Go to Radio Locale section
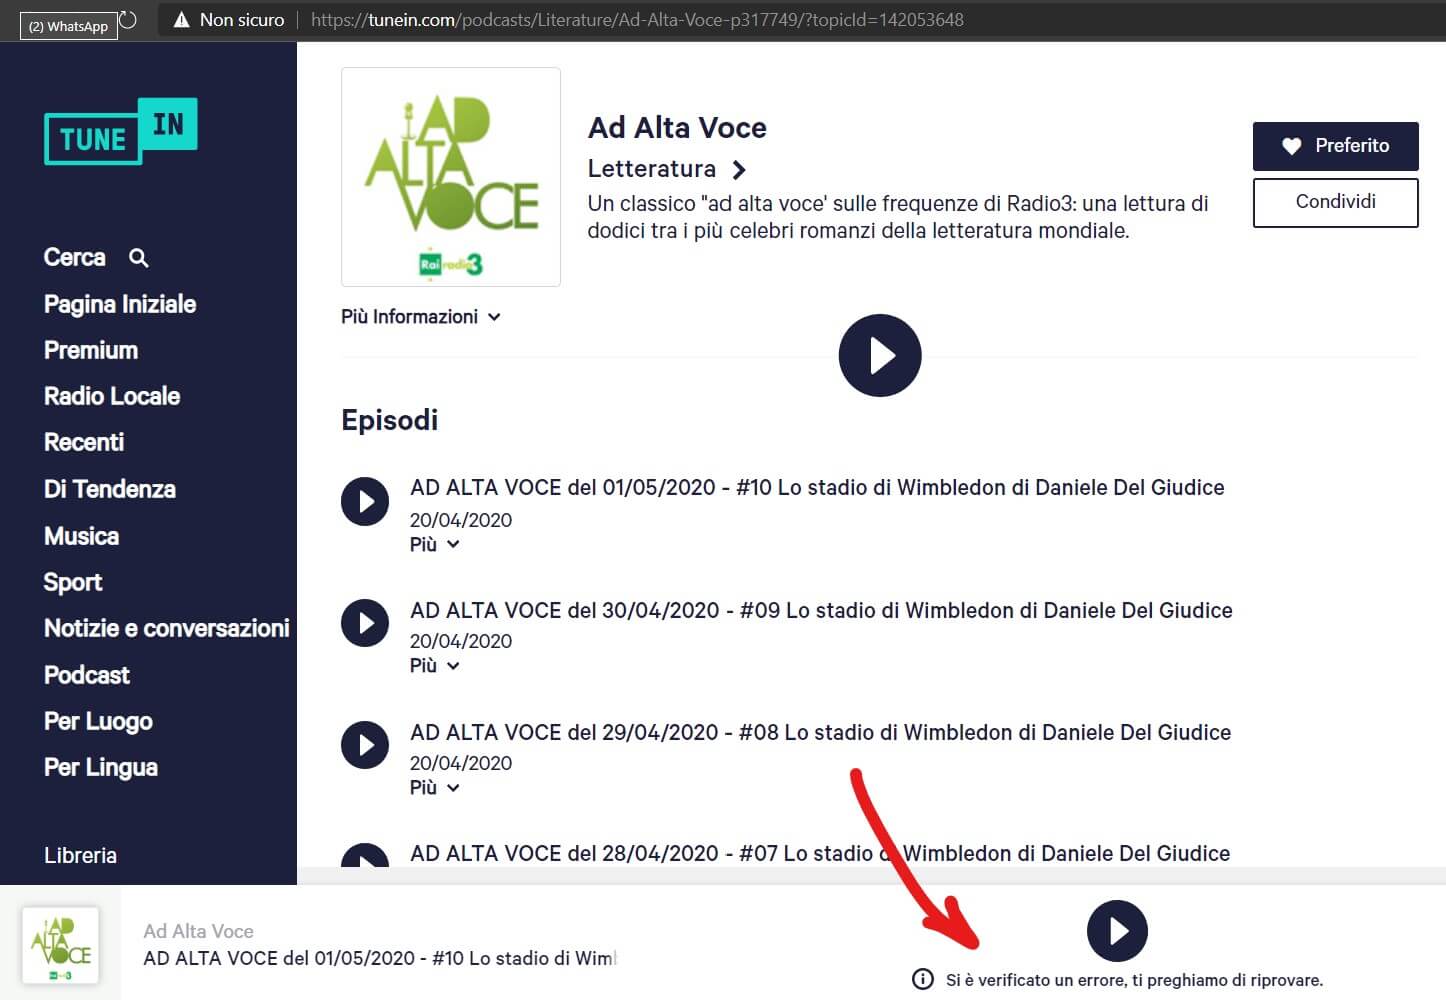 pyautogui.click(x=112, y=396)
